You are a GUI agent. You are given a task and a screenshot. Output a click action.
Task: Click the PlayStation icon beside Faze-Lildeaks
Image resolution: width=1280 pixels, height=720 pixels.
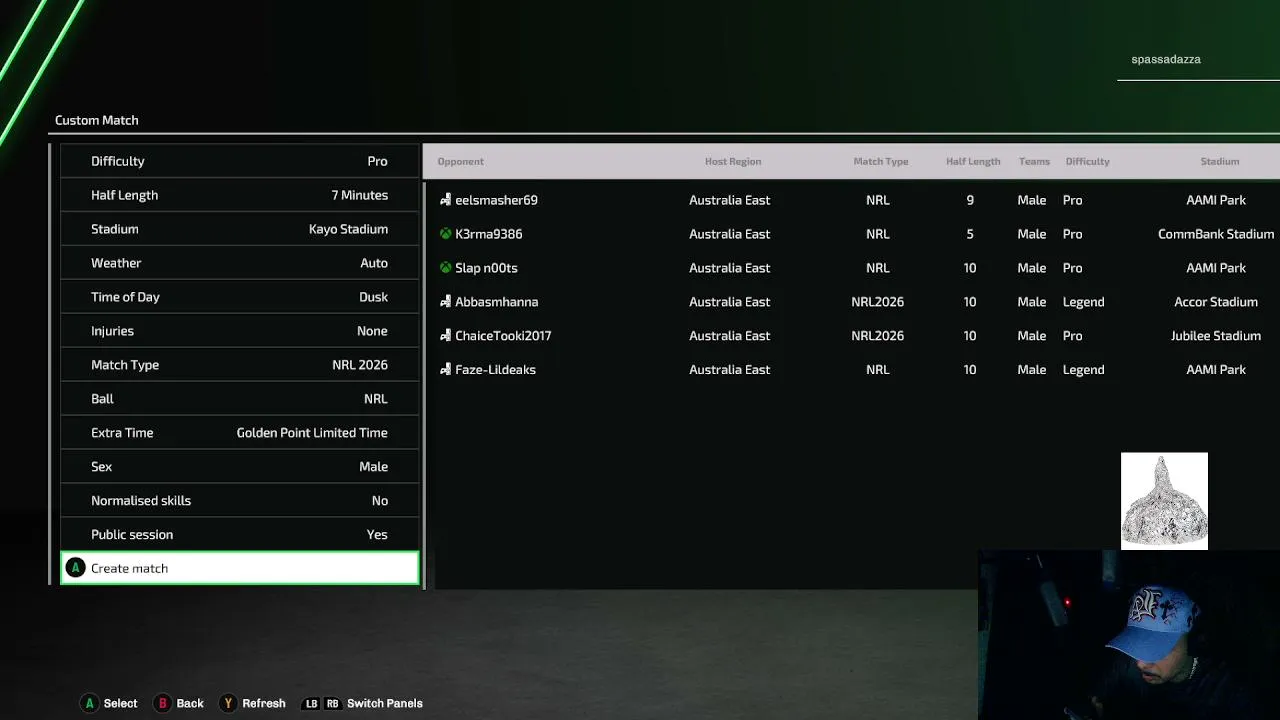click(446, 370)
